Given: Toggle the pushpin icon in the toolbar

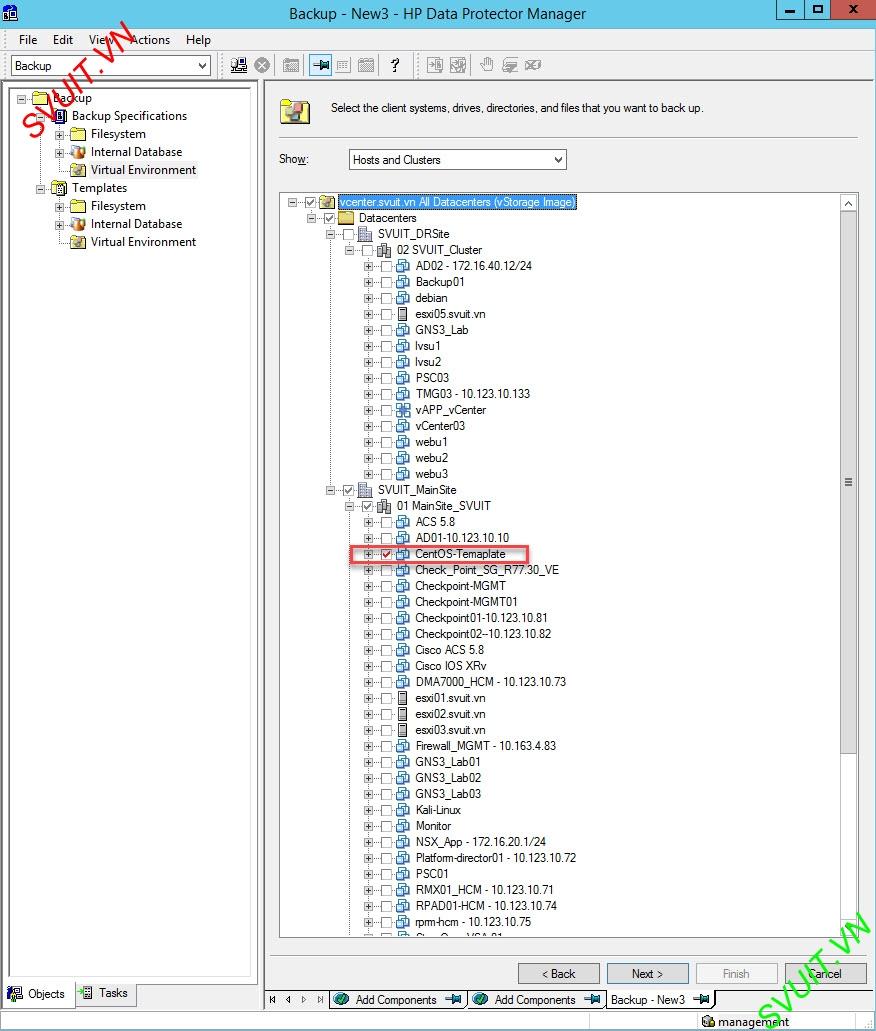Looking at the screenshot, I should coord(320,65).
